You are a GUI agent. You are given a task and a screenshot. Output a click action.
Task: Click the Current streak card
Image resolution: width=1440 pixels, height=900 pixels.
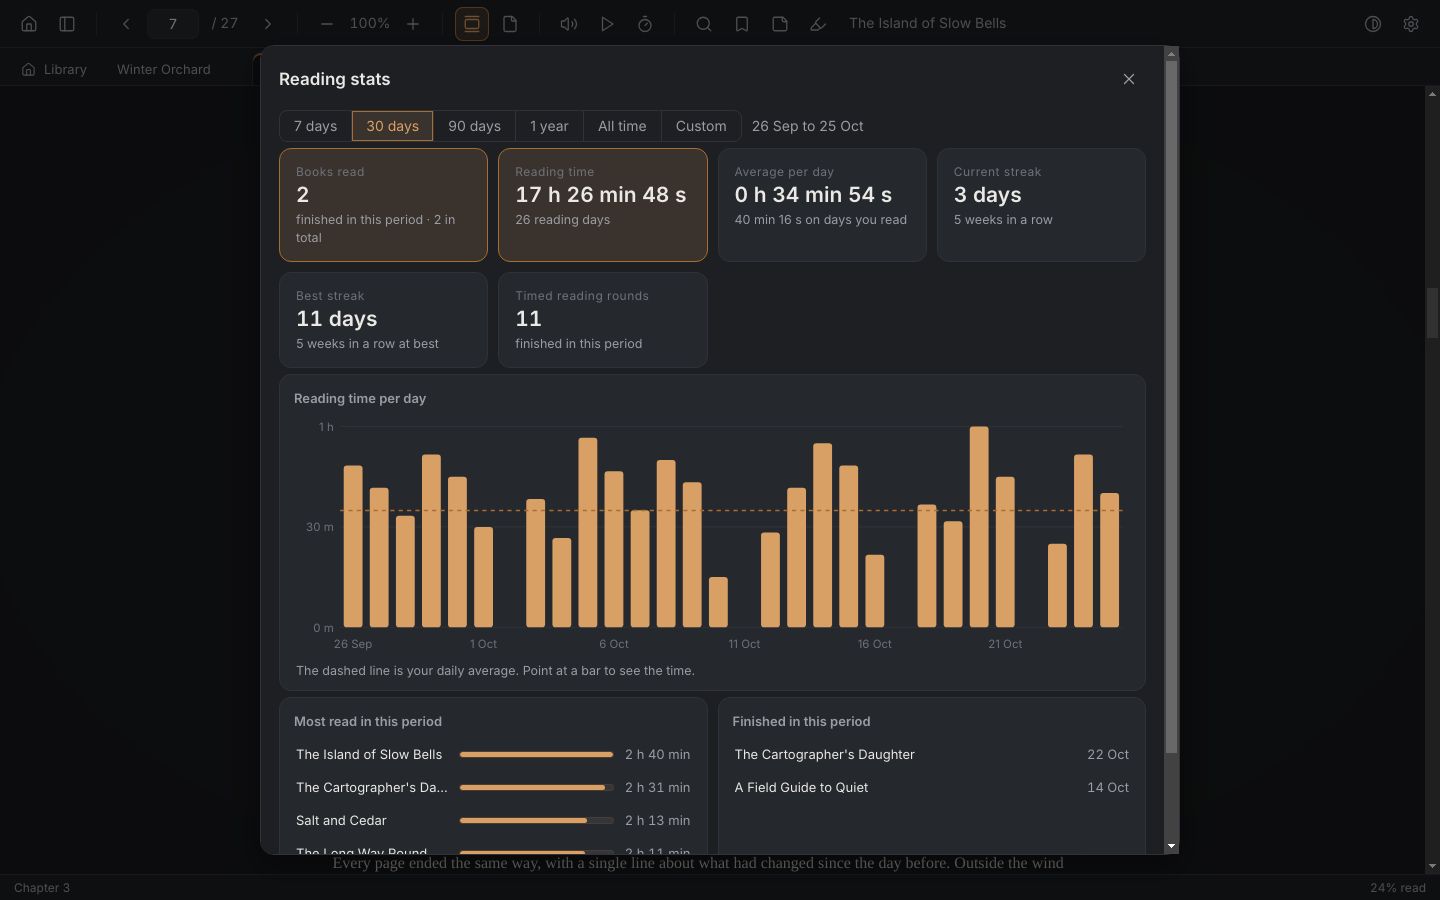tap(1041, 205)
